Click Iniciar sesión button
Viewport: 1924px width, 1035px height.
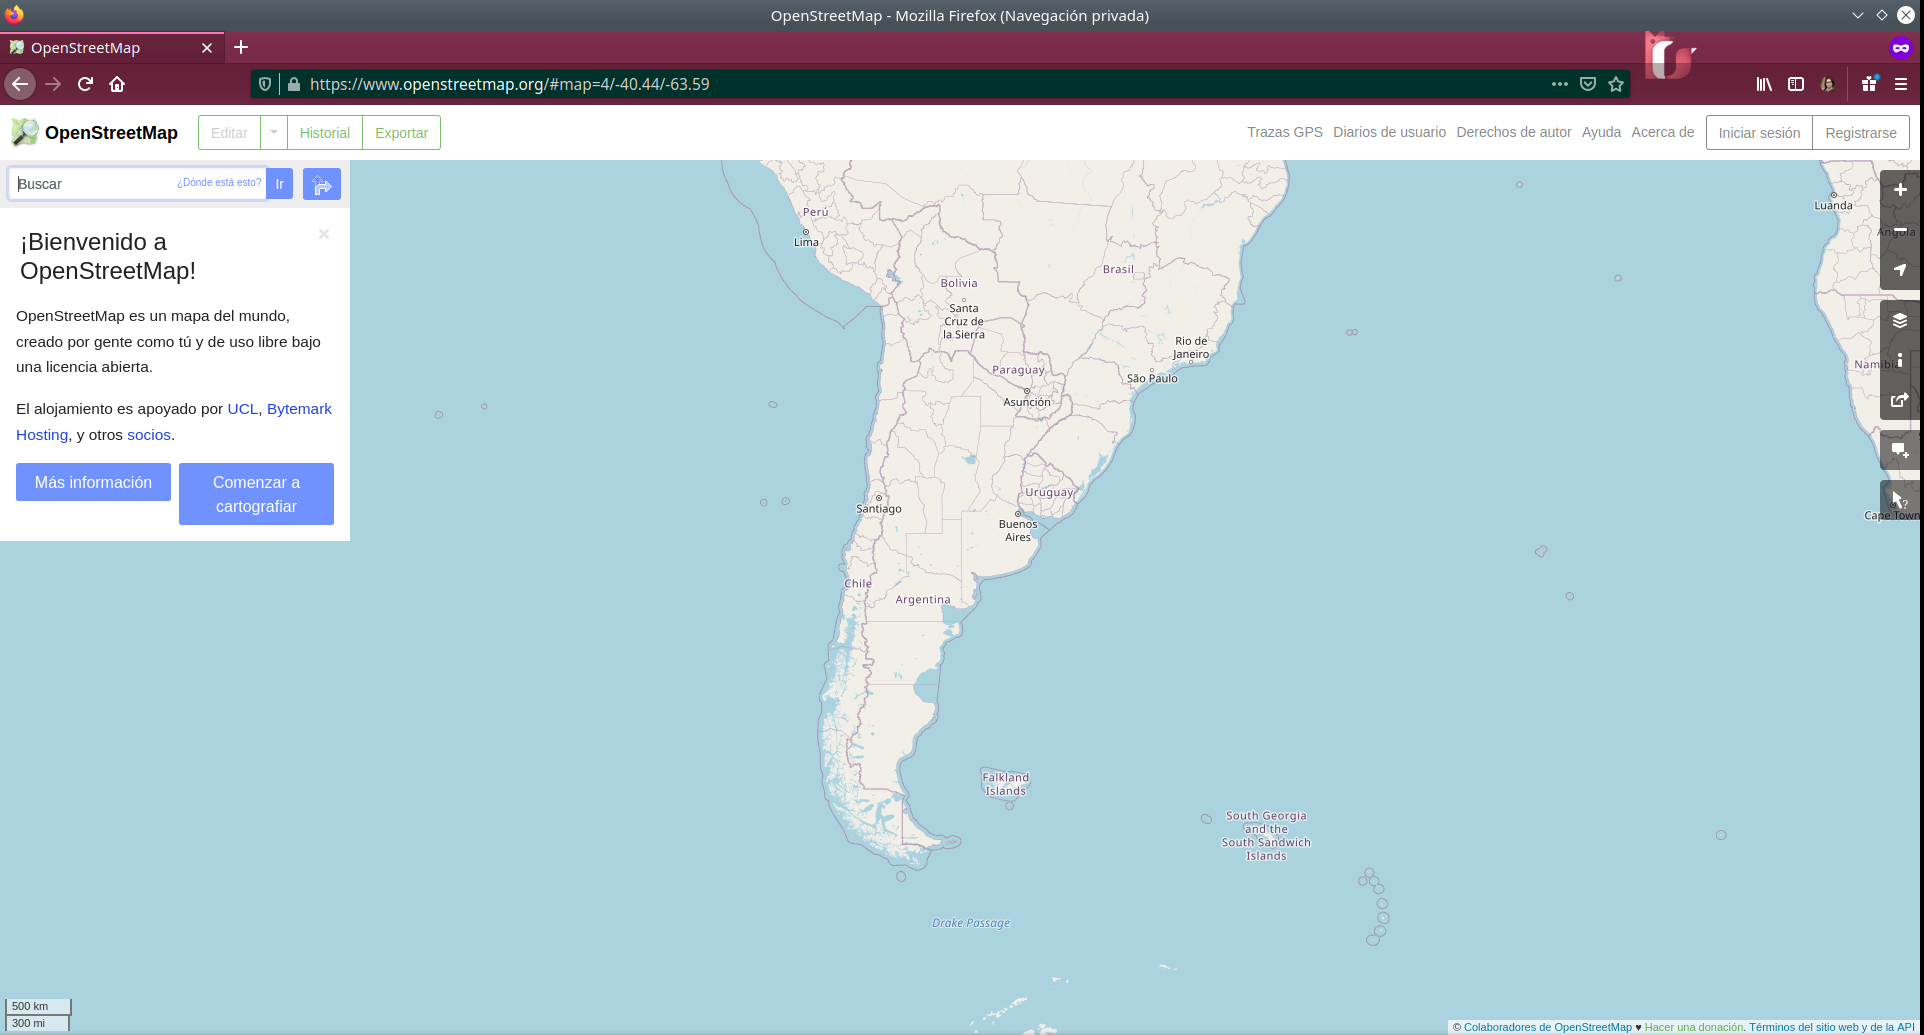click(1759, 132)
